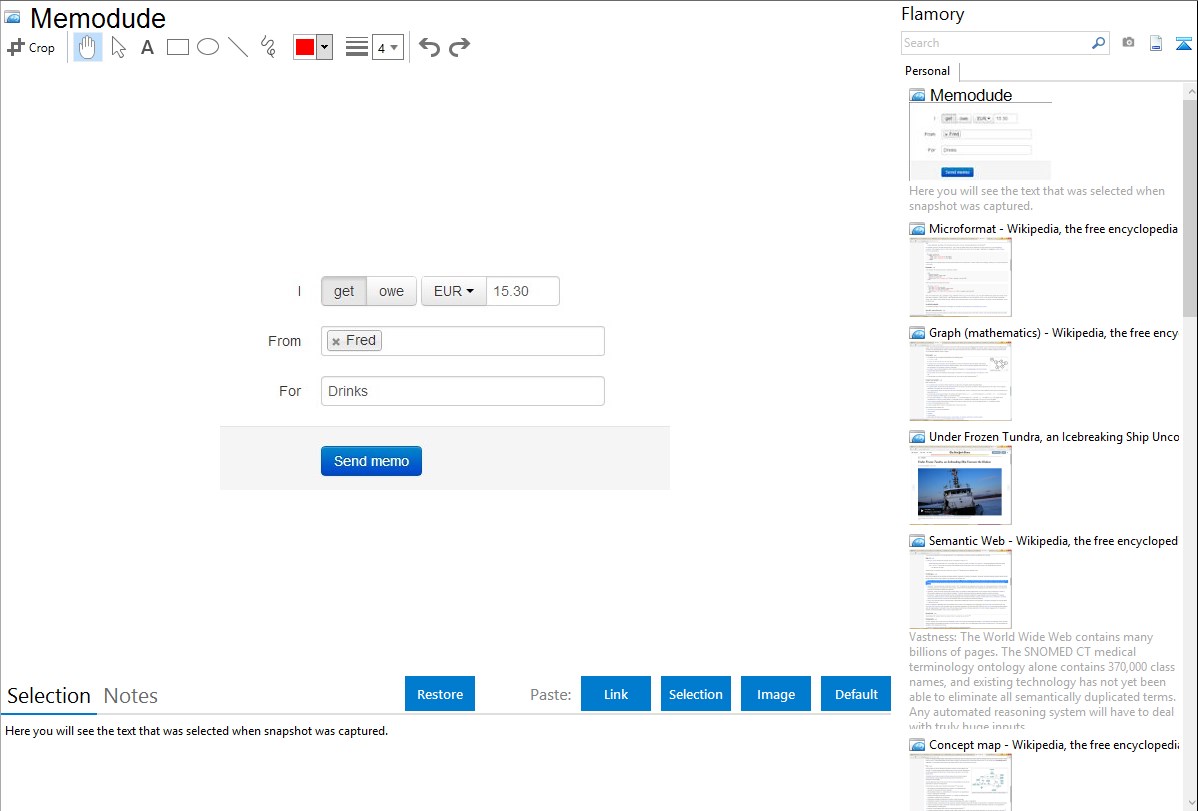
Task: Open the Semantic Web snapshot thumbnail
Action: (960, 589)
